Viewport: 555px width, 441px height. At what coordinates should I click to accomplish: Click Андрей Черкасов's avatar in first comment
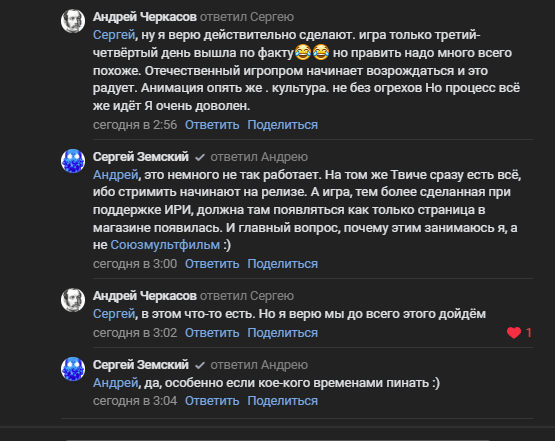coord(73,21)
